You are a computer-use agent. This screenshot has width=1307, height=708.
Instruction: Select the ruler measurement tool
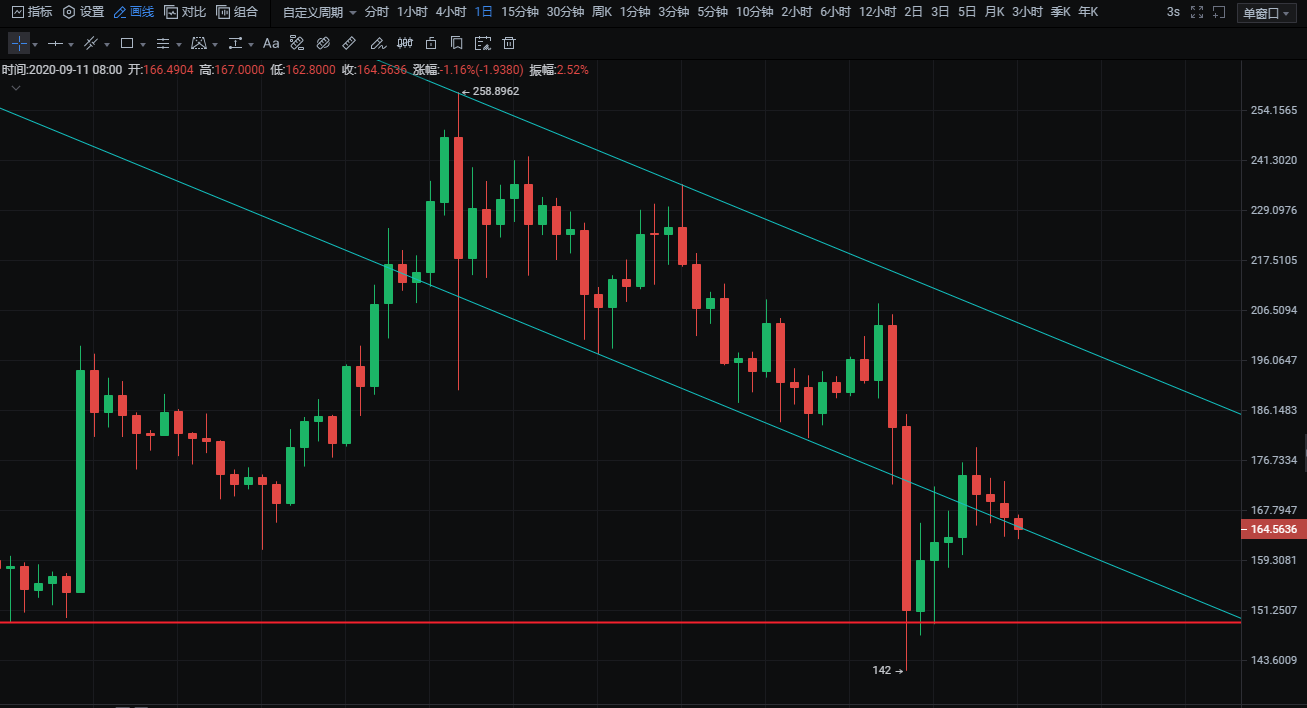(x=349, y=44)
